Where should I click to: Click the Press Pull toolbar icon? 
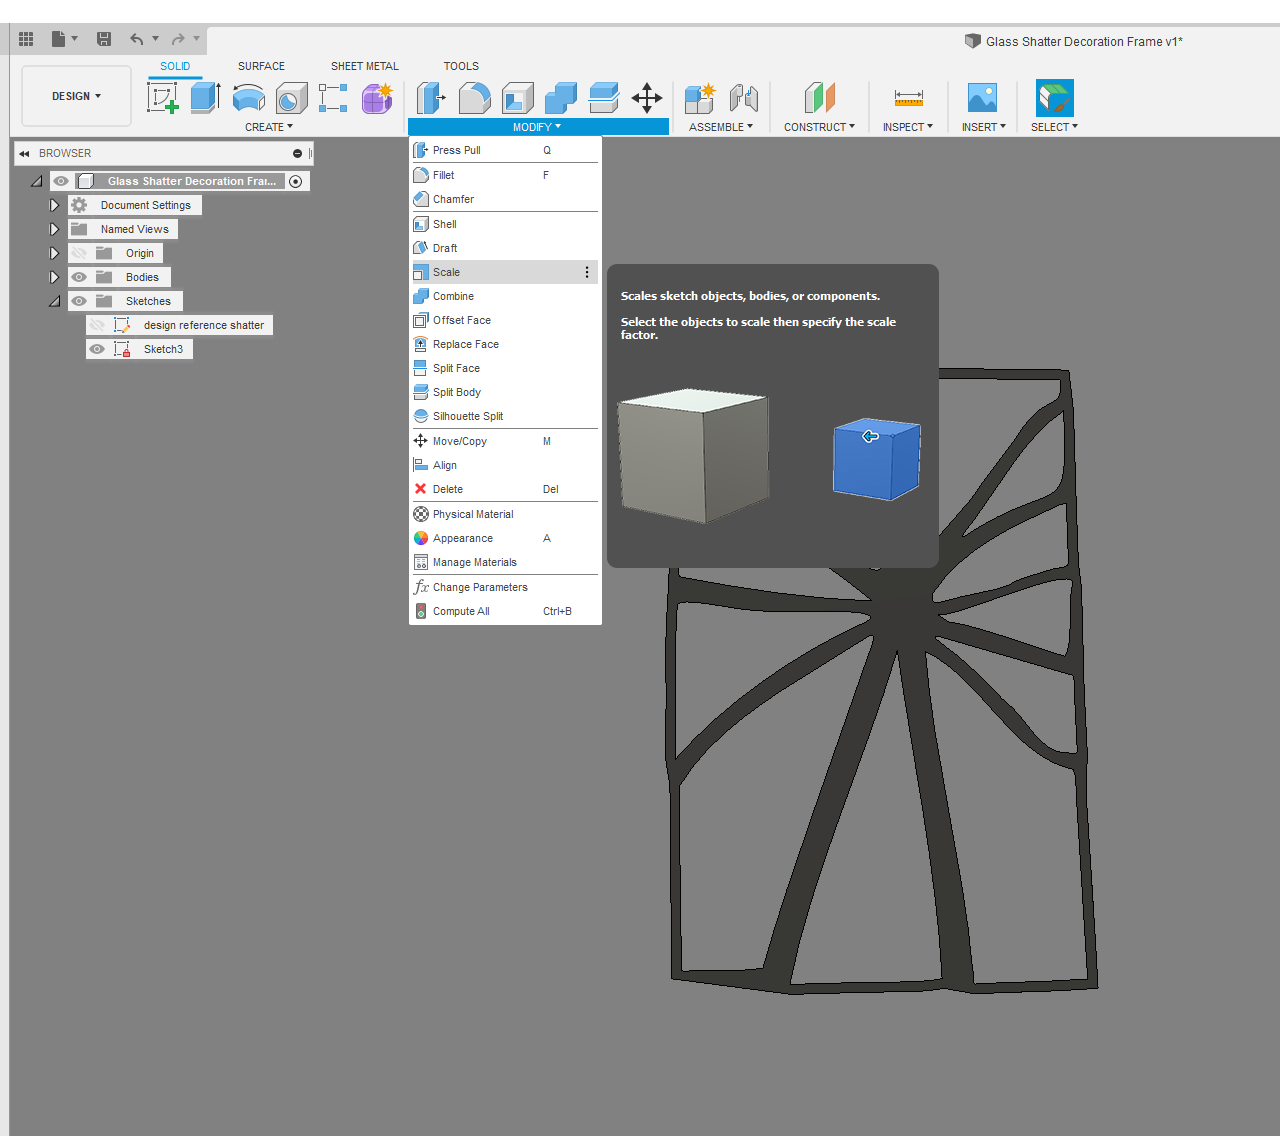click(431, 97)
